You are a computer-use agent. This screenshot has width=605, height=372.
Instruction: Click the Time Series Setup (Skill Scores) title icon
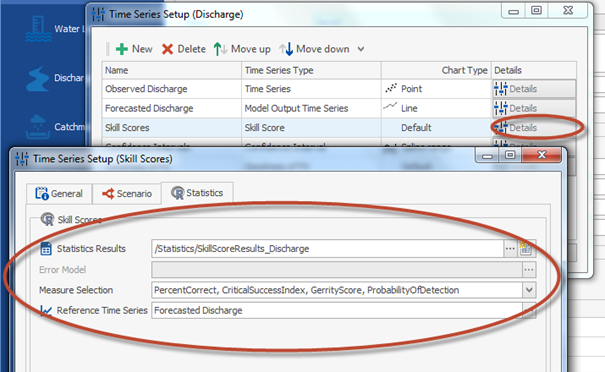click(22, 159)
